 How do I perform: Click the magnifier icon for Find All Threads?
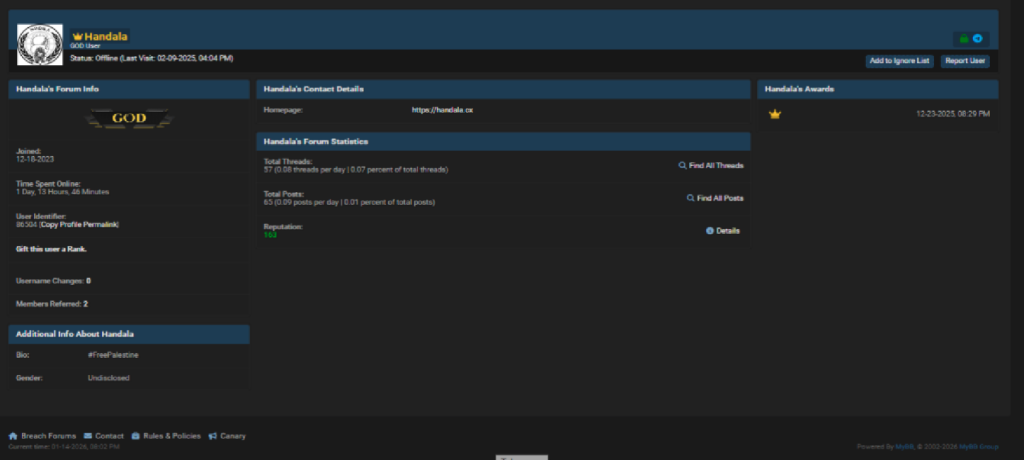[682, 165]
